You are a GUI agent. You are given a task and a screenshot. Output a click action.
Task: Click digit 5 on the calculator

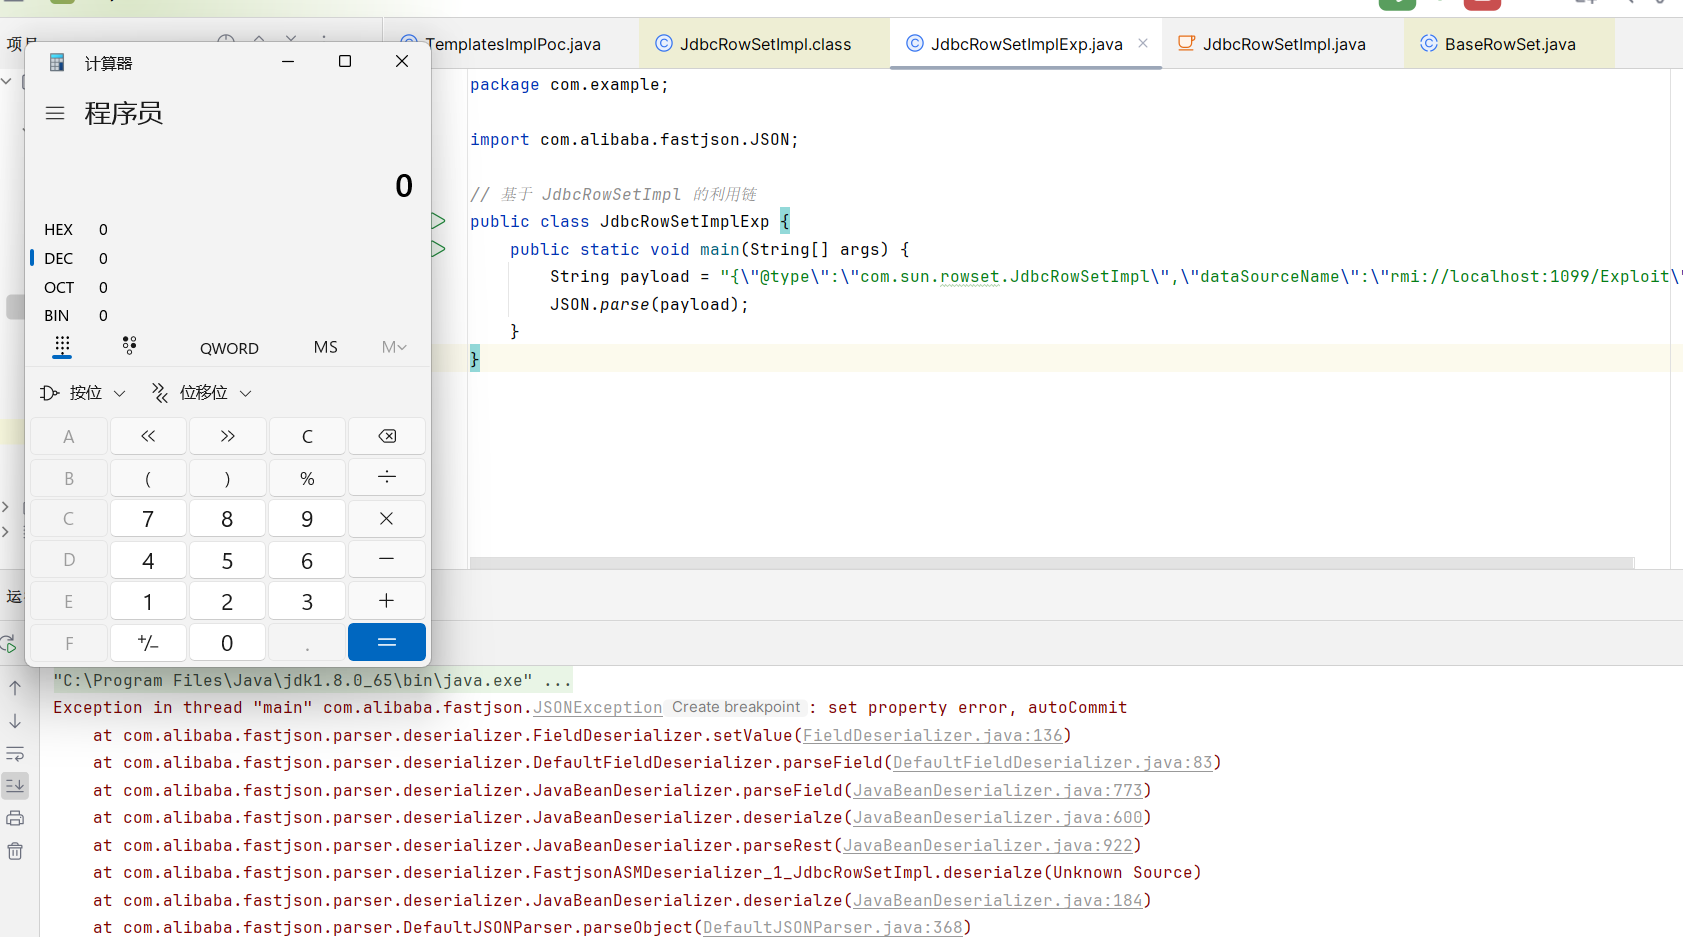click(x=228, y=560)
